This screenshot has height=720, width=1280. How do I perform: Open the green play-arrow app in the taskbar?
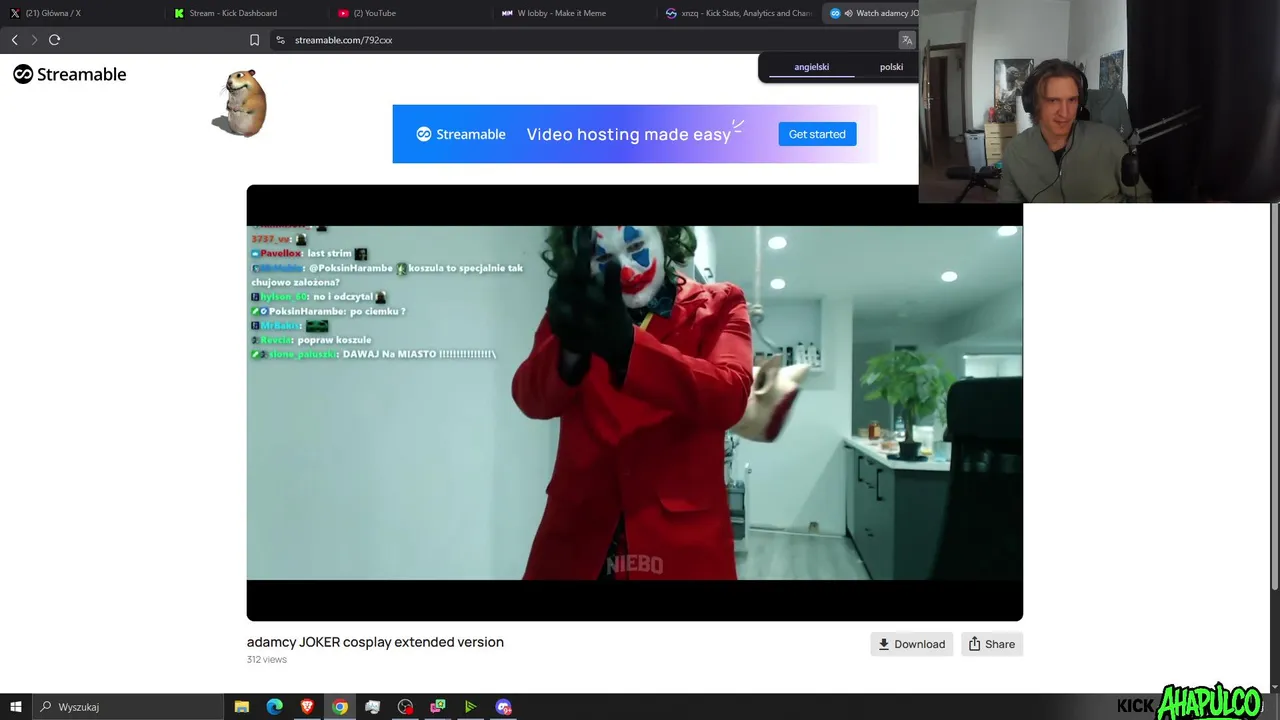[x=470, y=707]
